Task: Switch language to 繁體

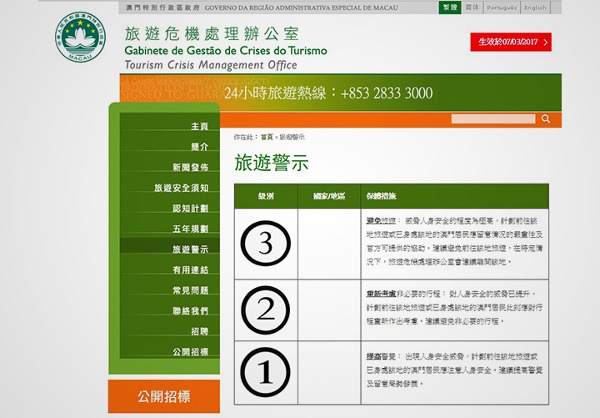Action: pos(450,7)
